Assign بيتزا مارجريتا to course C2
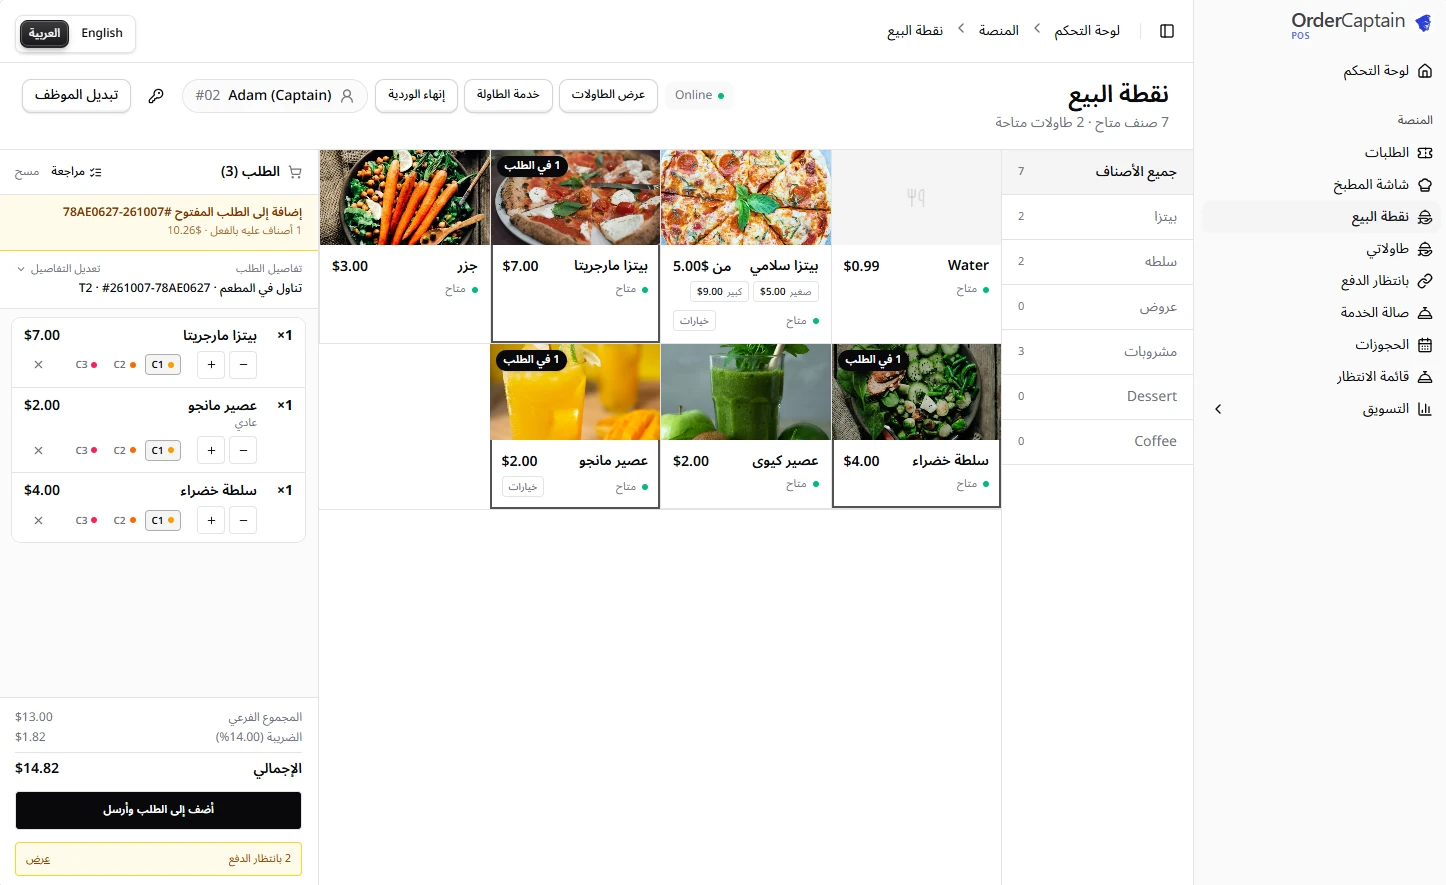 (125, 365)
